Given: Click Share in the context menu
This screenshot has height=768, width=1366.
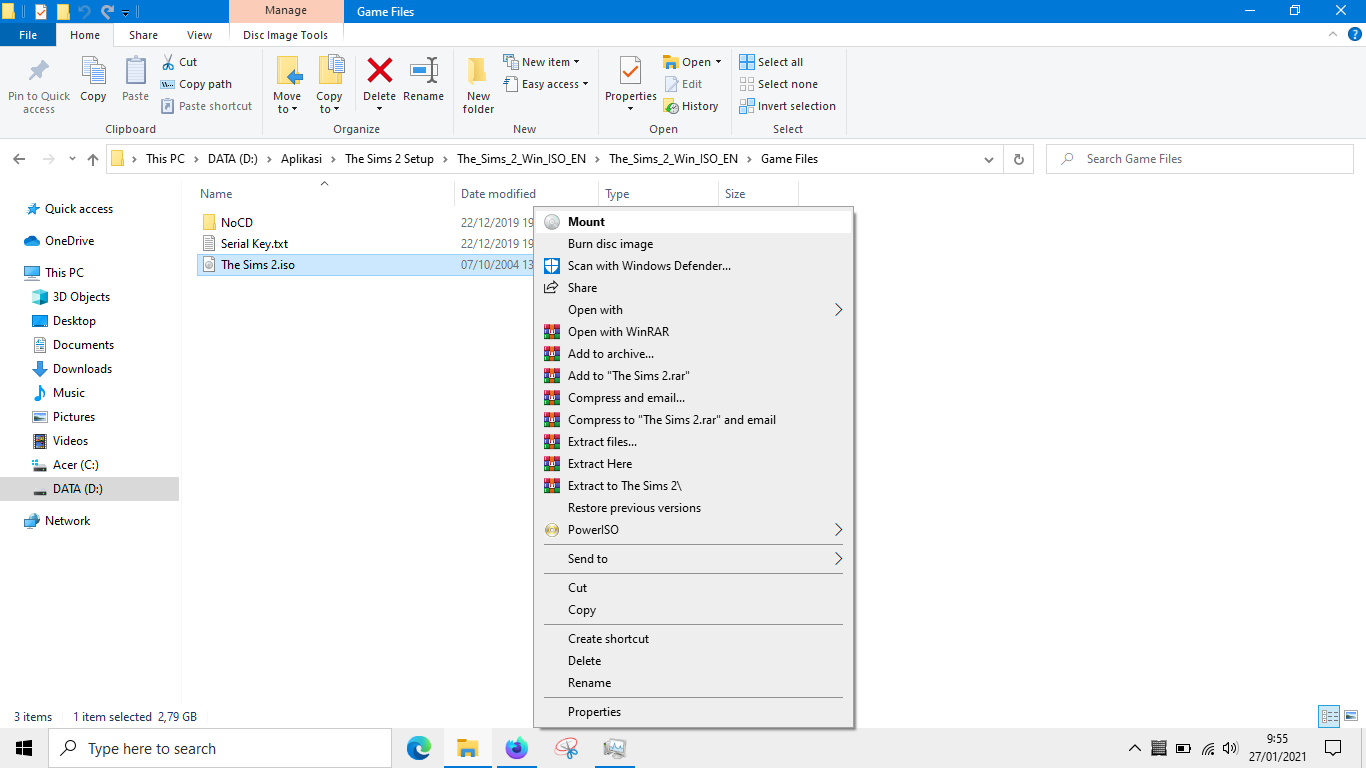Looking at the screenshot, I should (x=694, y=288).
